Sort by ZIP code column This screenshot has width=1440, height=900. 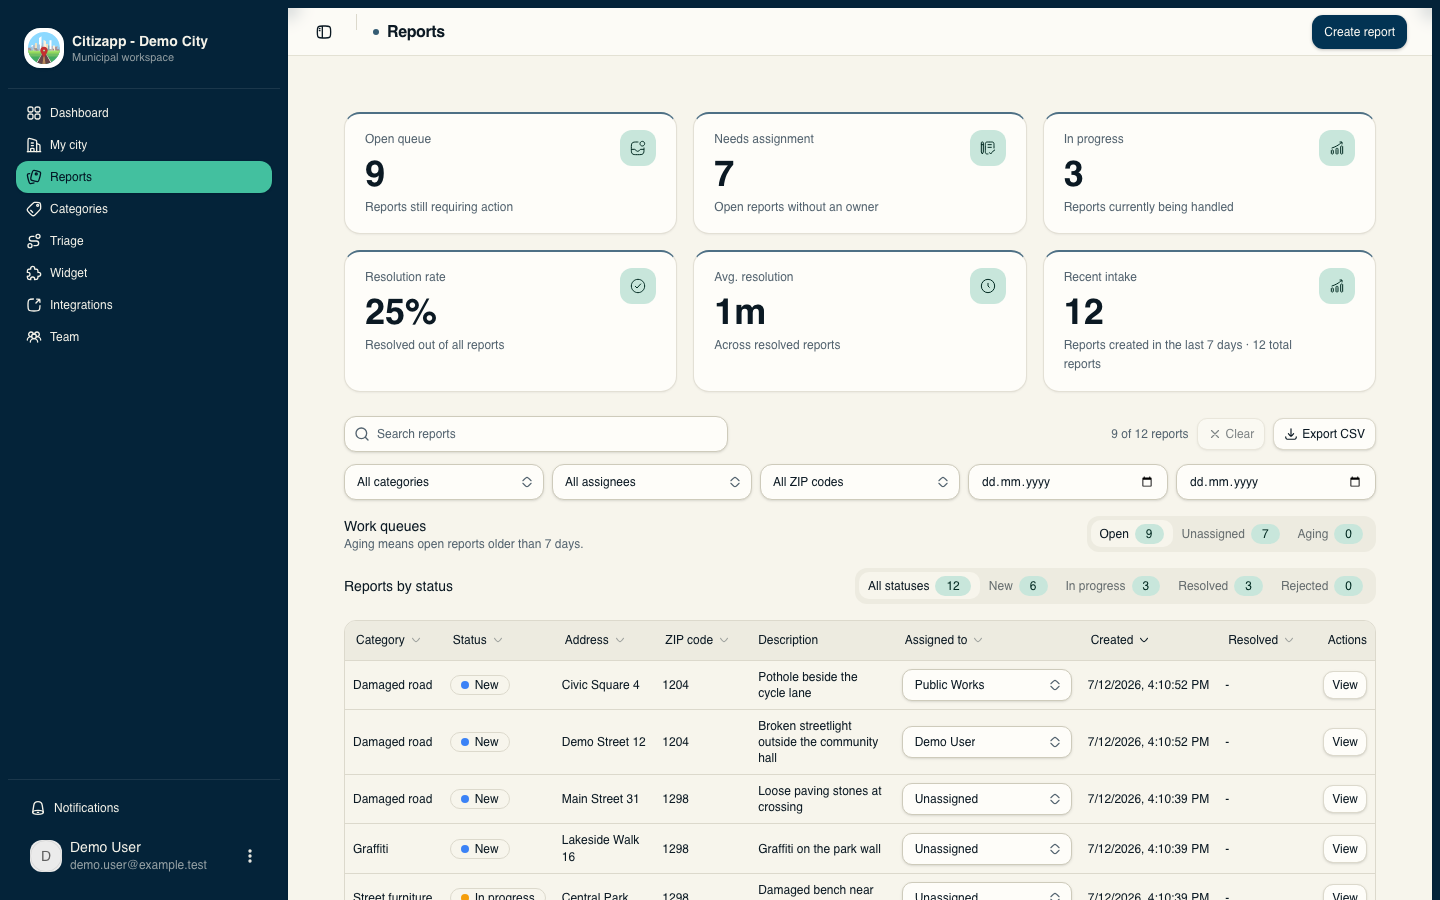point(697,640)
